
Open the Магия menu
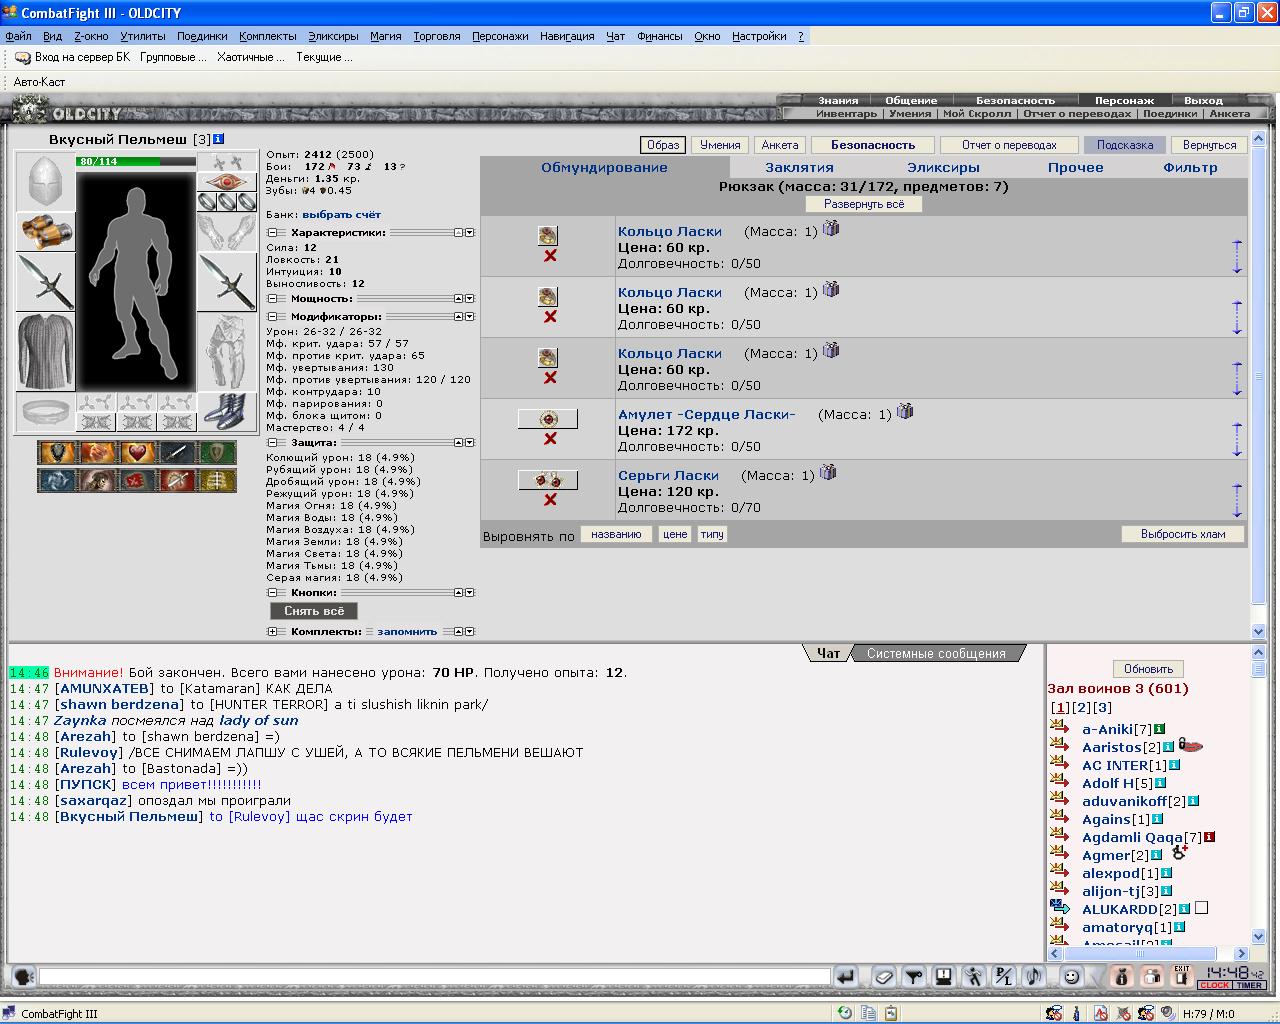[x=386, y=36]
